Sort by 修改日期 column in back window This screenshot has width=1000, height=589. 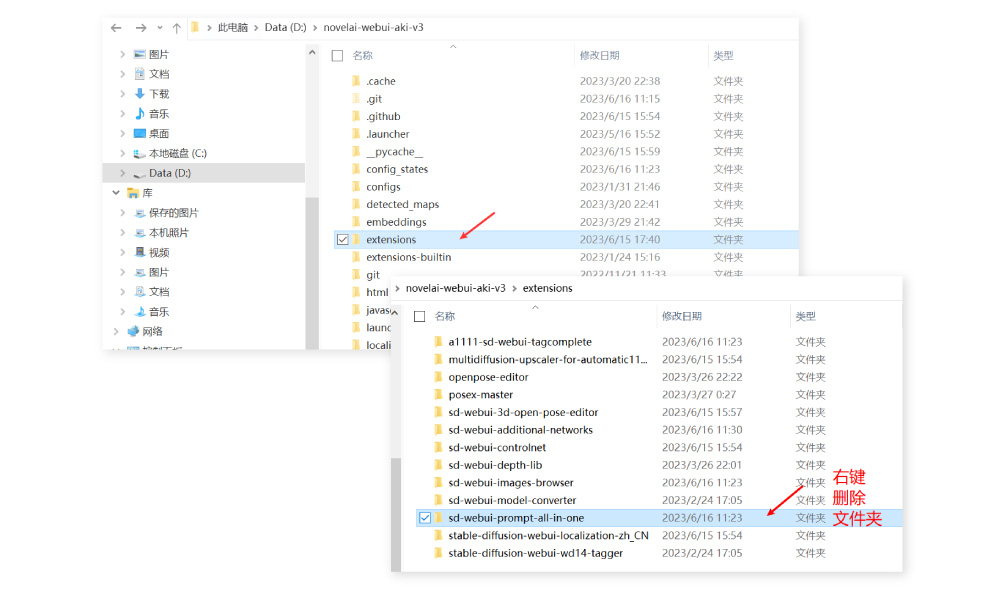pyautogui.click(x=599, y=55)
